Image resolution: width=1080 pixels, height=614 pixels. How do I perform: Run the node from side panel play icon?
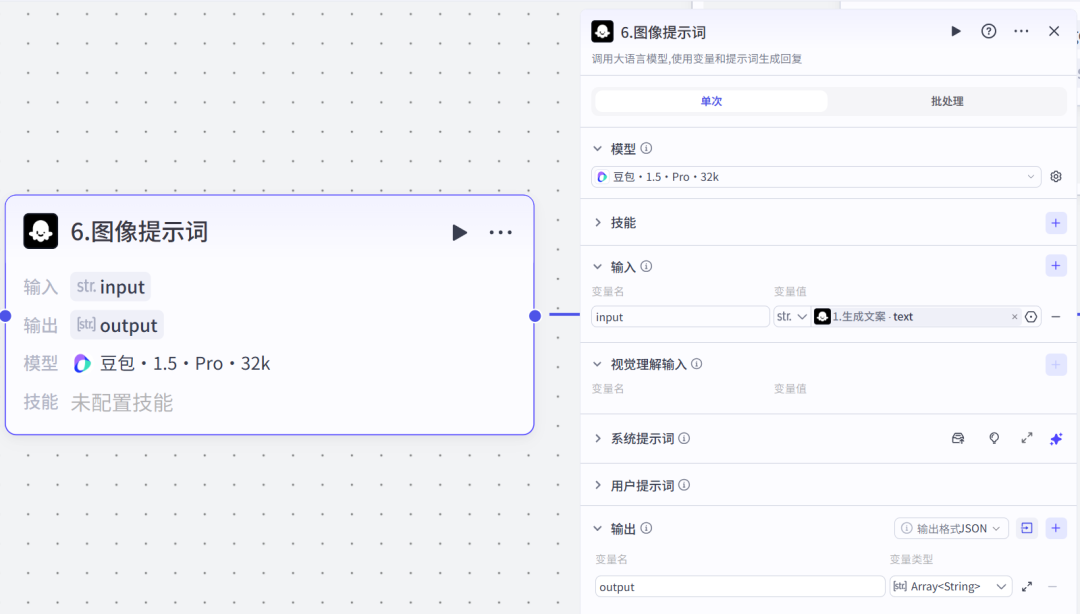coord(955,31)
